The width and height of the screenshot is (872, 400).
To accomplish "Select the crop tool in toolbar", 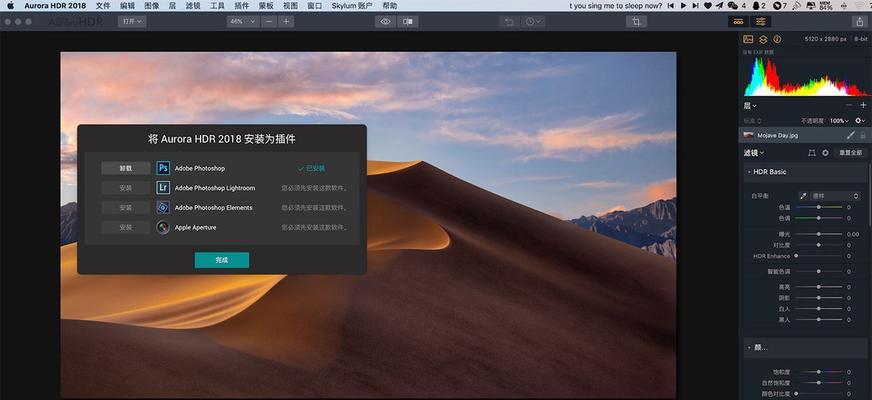I will (x=636, y=22).
